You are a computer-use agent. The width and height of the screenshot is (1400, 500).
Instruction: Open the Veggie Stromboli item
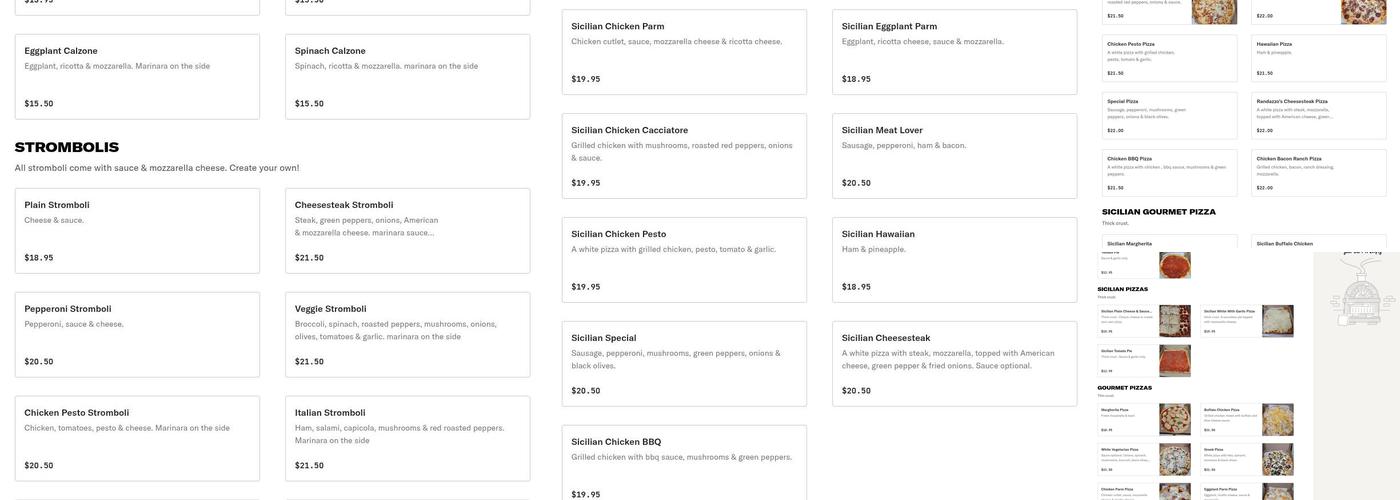point(407,335)
